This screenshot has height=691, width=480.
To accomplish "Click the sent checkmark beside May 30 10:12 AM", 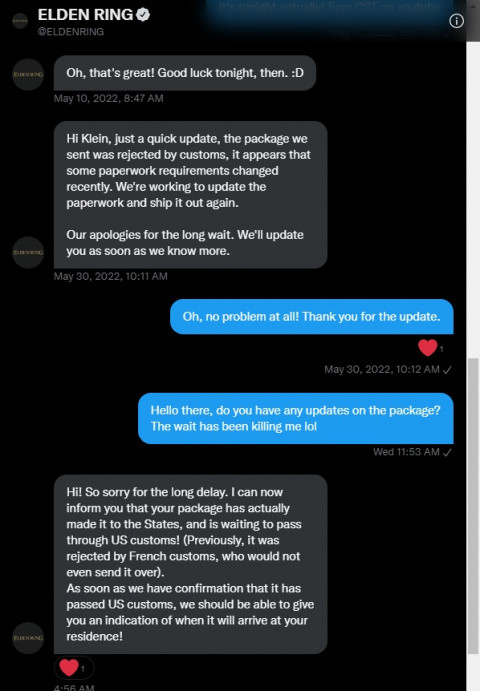I will click(x=447, y=370).
